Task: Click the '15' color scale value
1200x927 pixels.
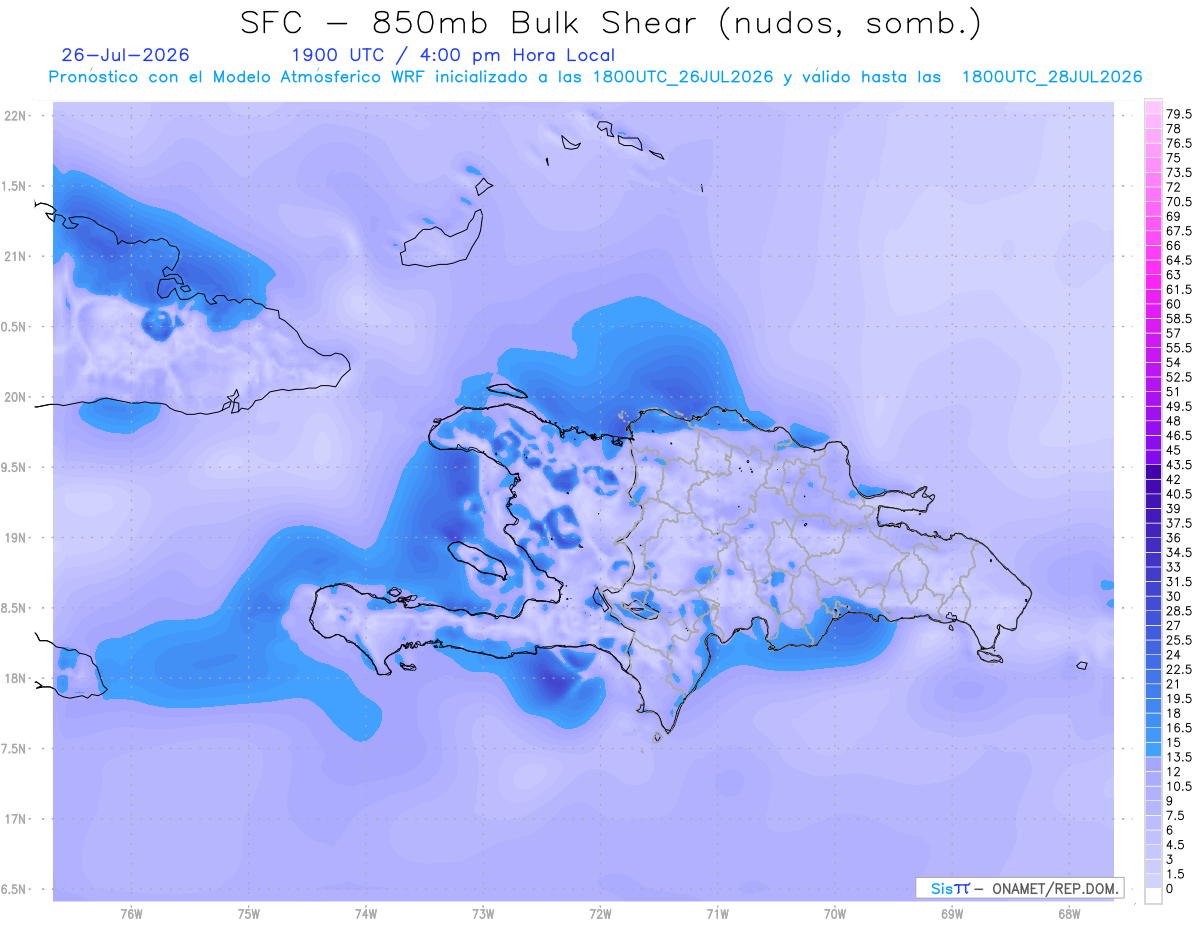Action: pyautogui.click(x=1174, y=742)
